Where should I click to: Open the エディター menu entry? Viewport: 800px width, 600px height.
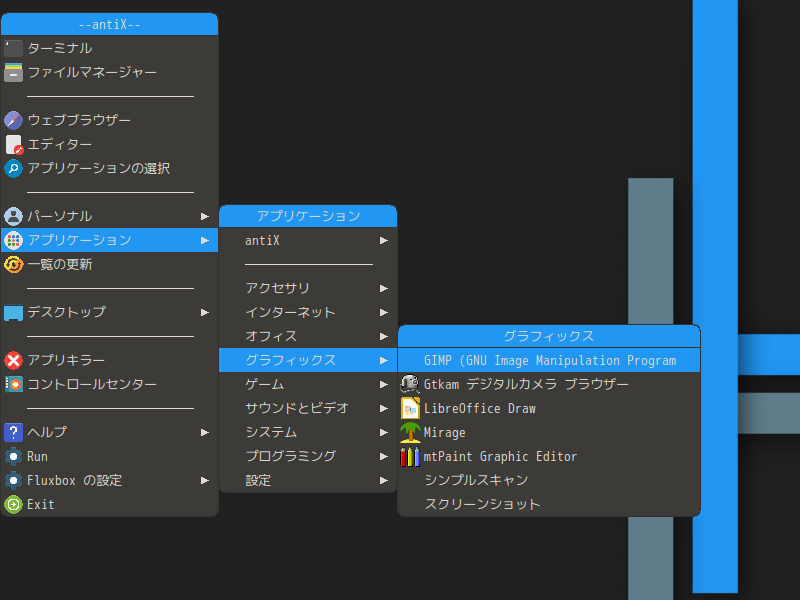click(109, 144)
